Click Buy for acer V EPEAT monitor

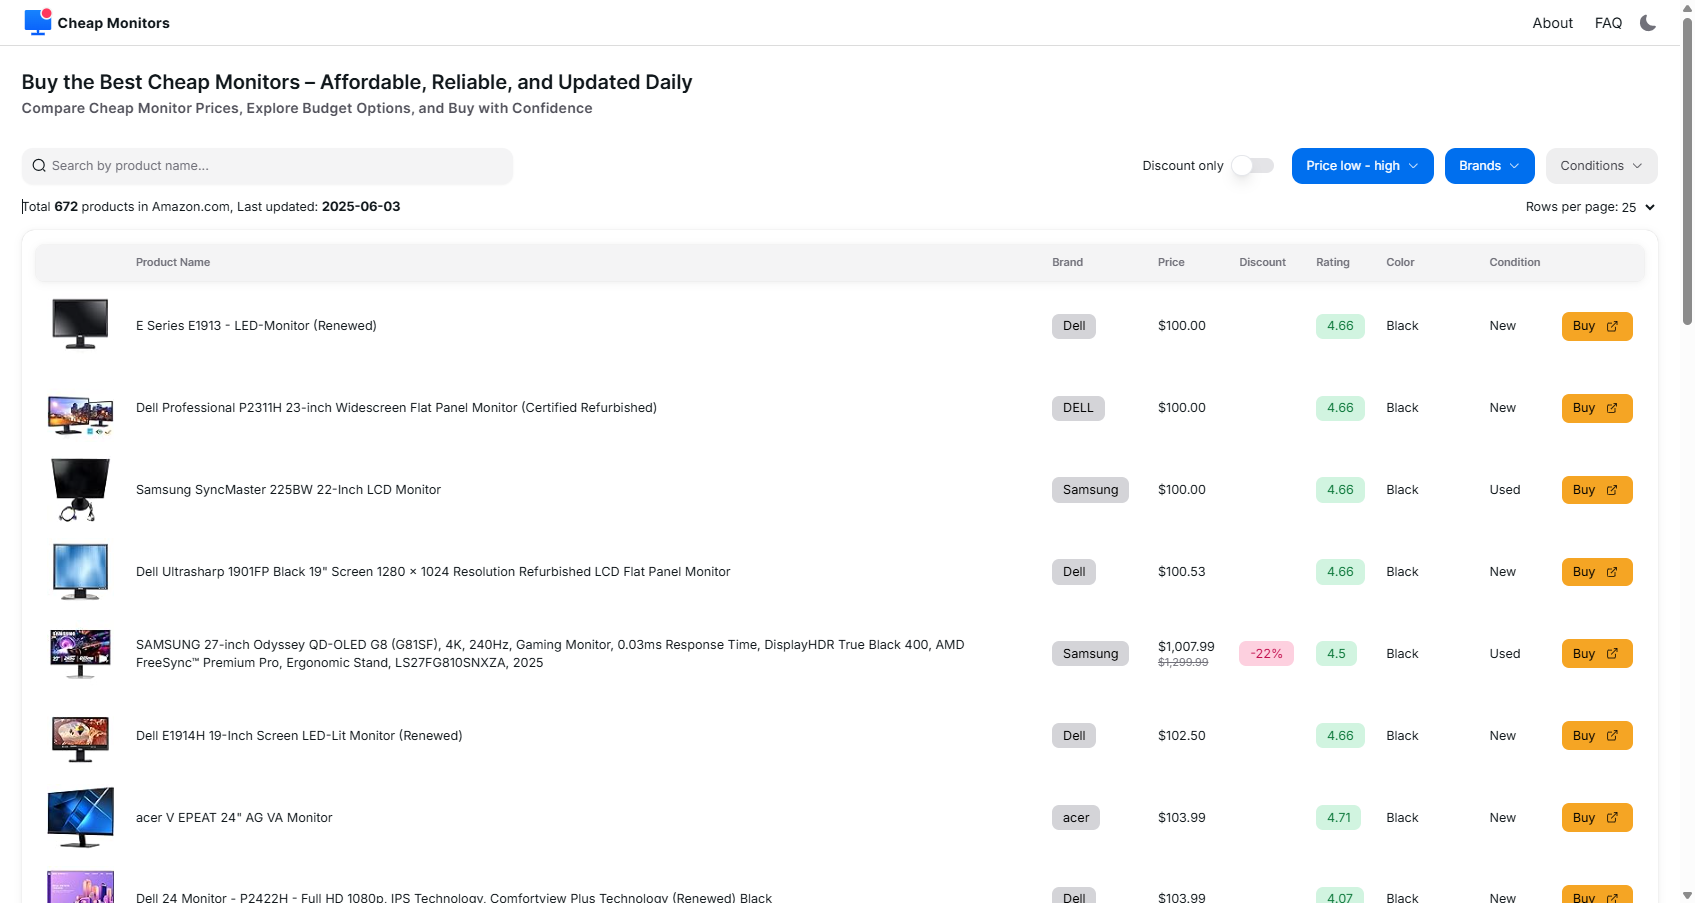[x=1596, y=818]
